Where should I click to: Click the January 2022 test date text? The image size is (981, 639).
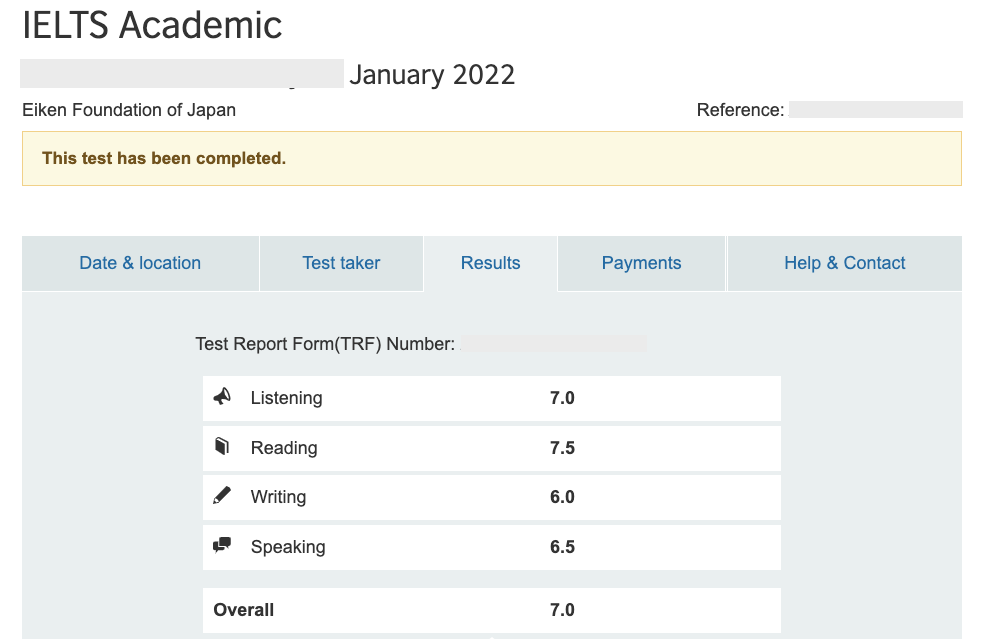point(432,75)
